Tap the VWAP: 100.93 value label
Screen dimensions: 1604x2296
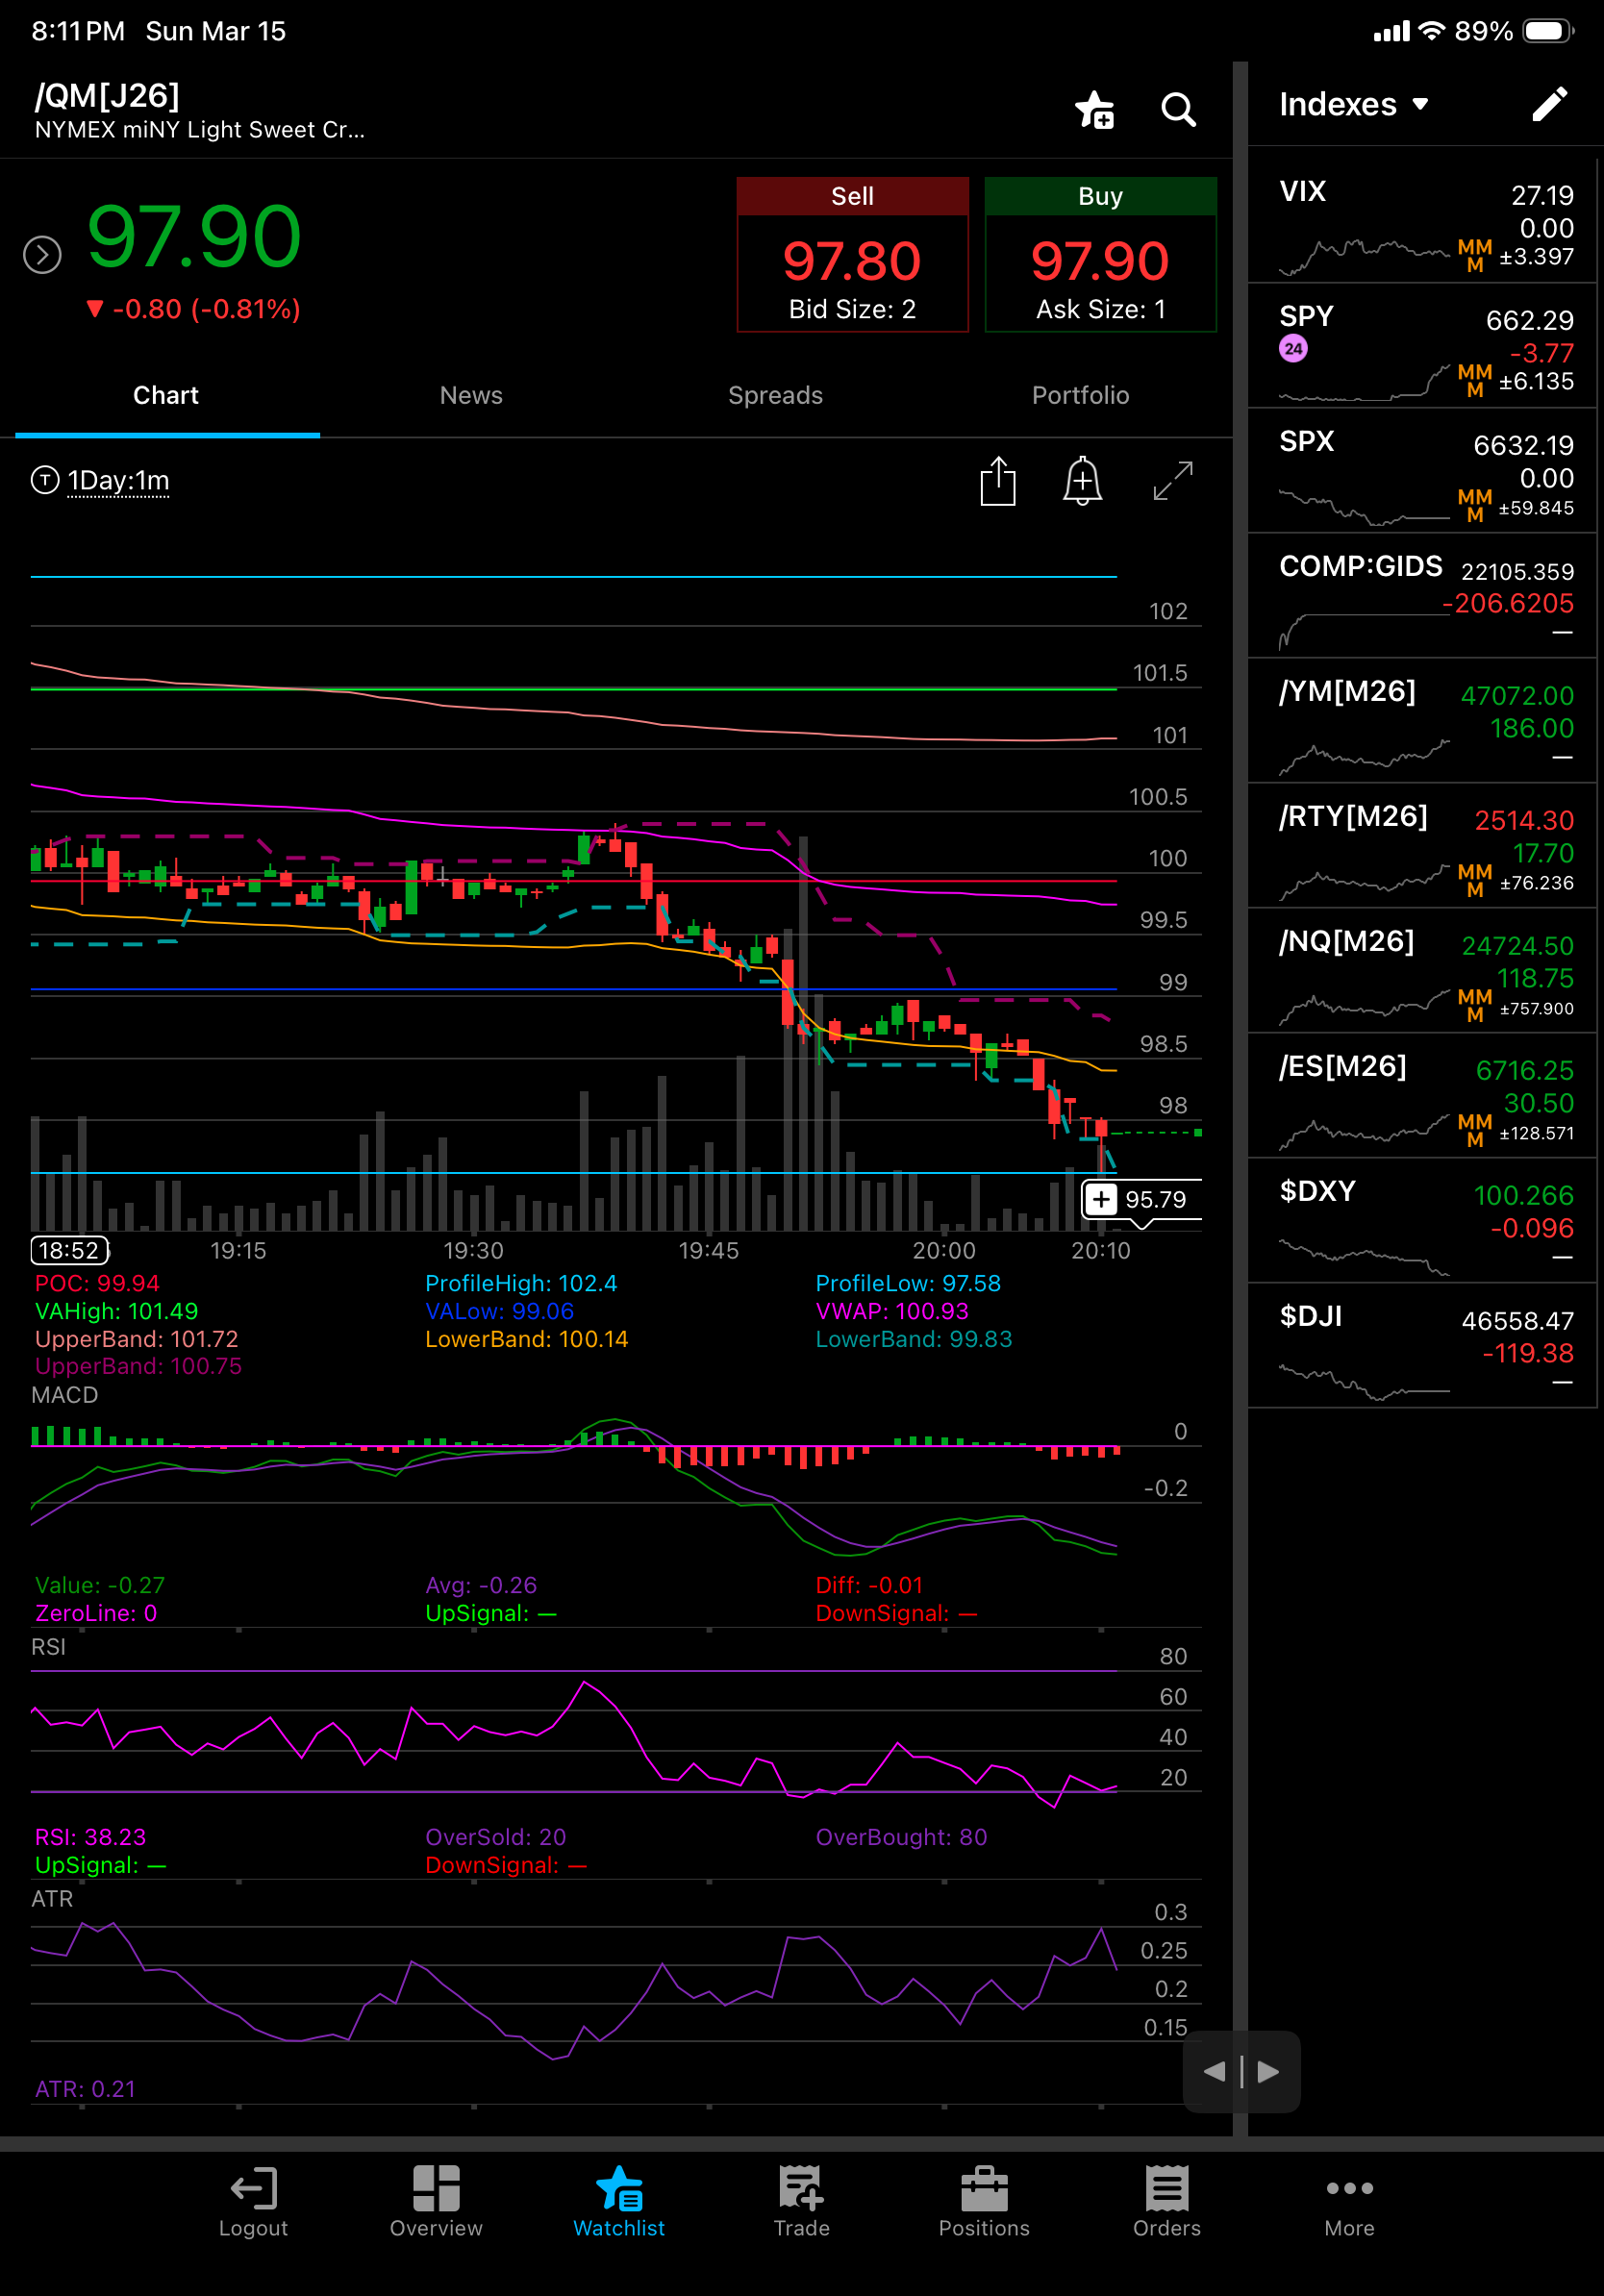pyautogui.click(x=892, y=1311)
